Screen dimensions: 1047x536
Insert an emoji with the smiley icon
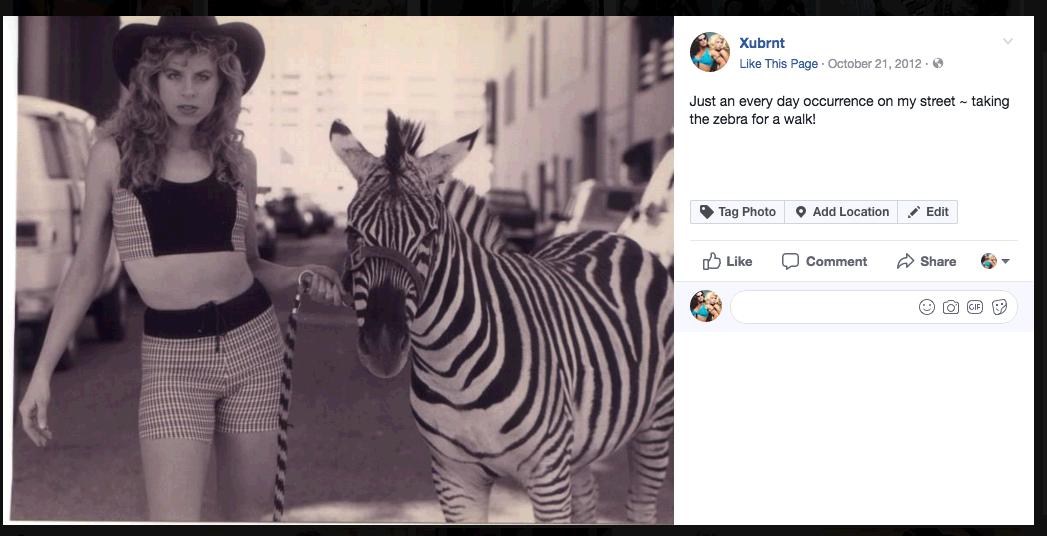[x=927, y=307]
